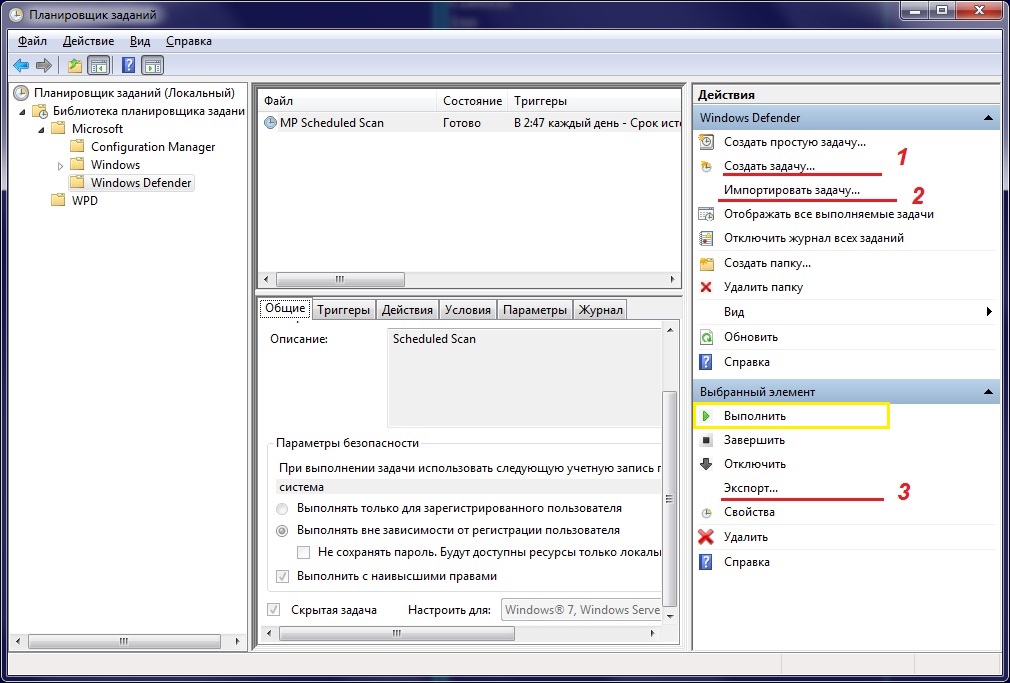The width and height of the screenshot is (1010, 683).
Task: Click the Планировщик заданий root clock icon
Action: pos(21,93)
